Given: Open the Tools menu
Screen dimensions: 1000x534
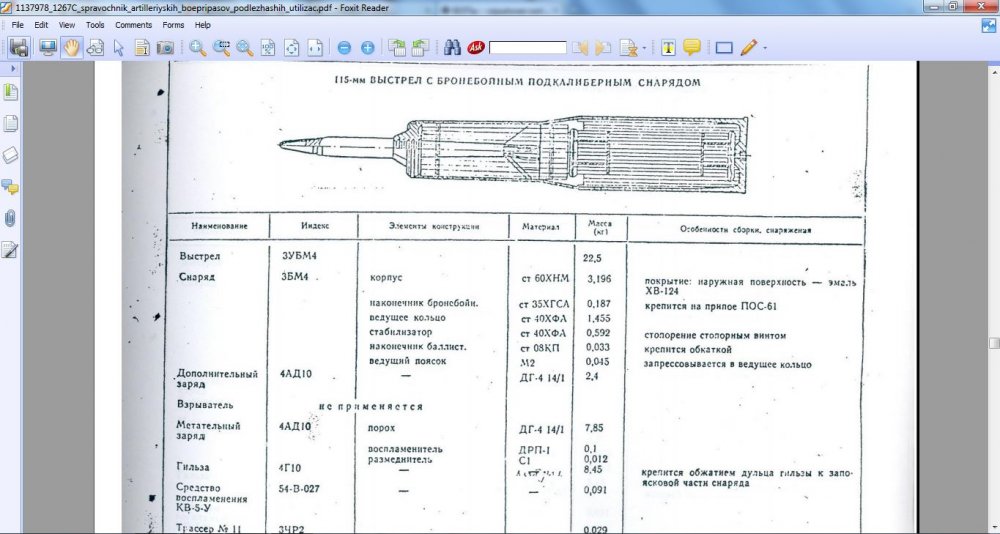Looking at the screenshot, I should click(95, 25).
